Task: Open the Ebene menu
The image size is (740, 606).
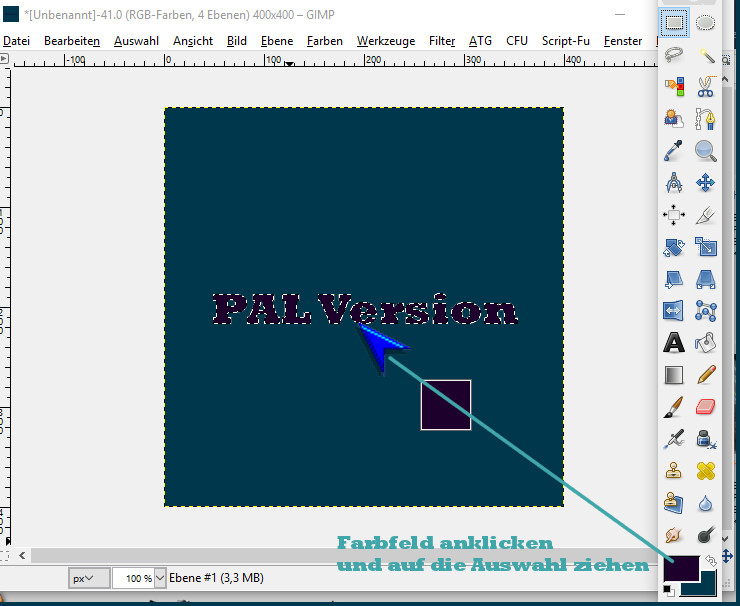Action: (x=277, y=41)
